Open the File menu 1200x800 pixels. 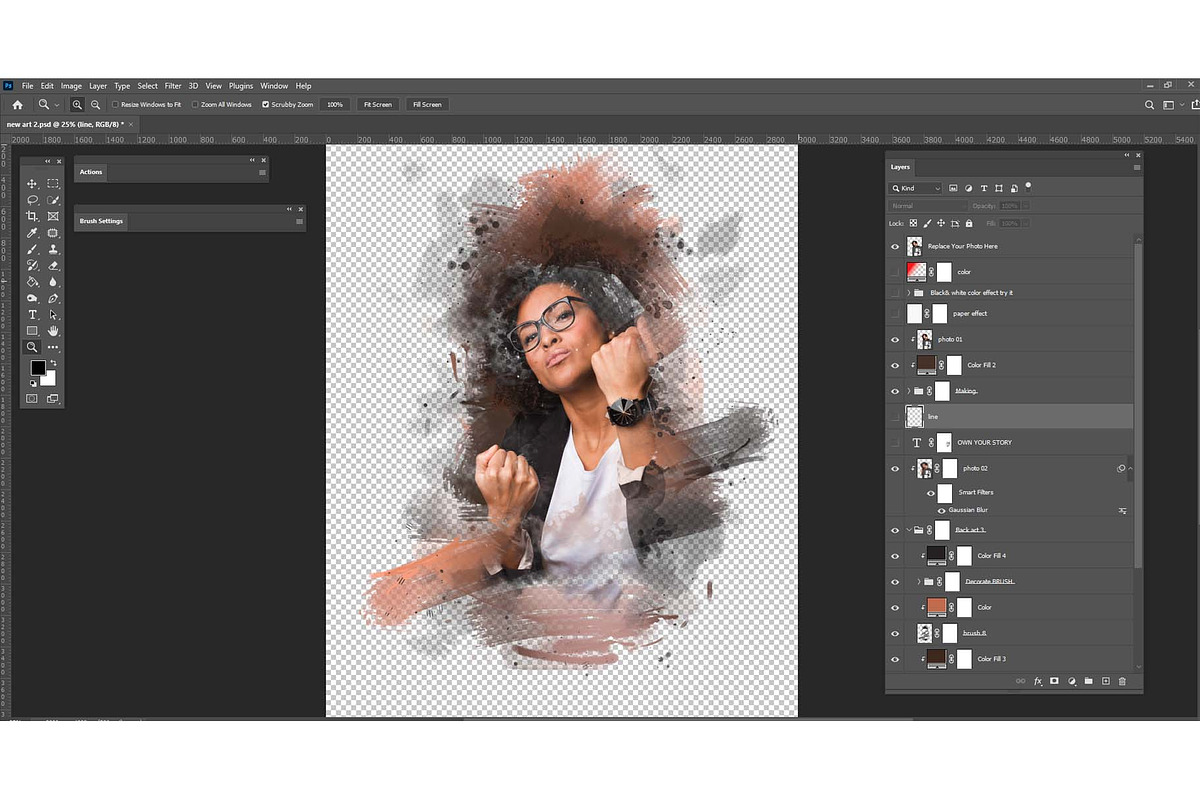click(x=28, y=86)
